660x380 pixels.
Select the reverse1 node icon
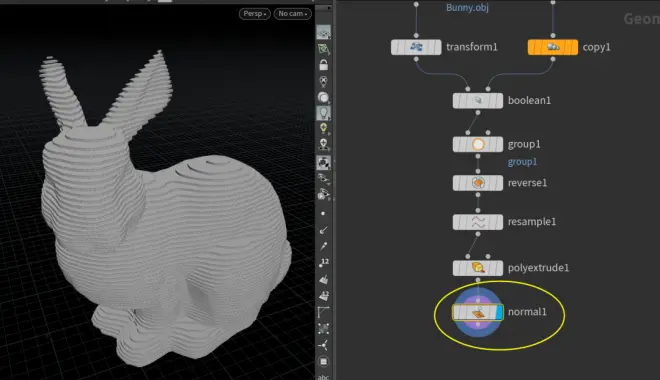coord(478,183)
